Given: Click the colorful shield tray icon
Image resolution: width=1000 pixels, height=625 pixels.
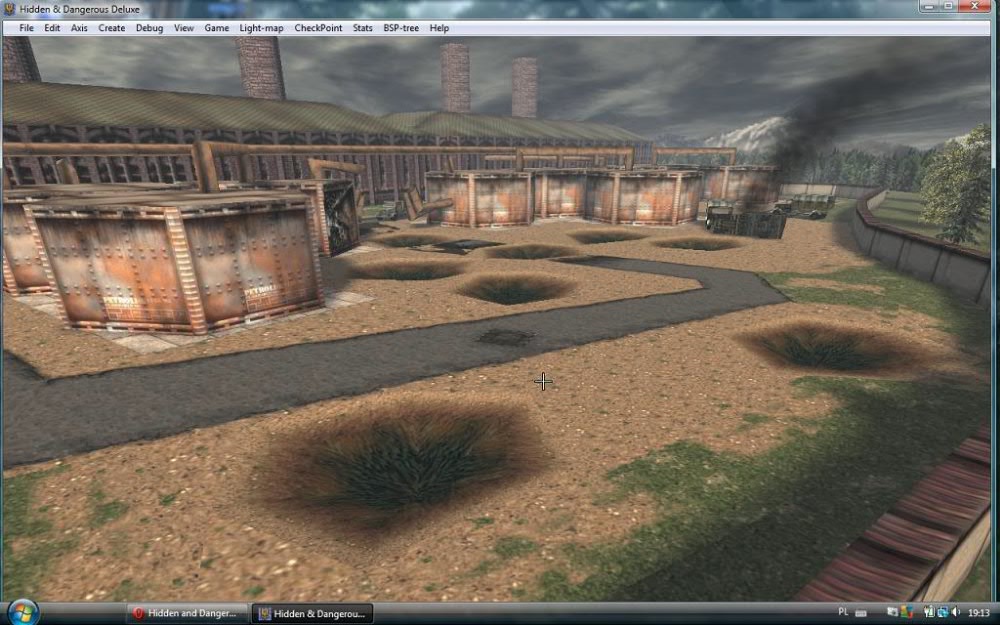Looking at the screenshot, I should [907, 612].
